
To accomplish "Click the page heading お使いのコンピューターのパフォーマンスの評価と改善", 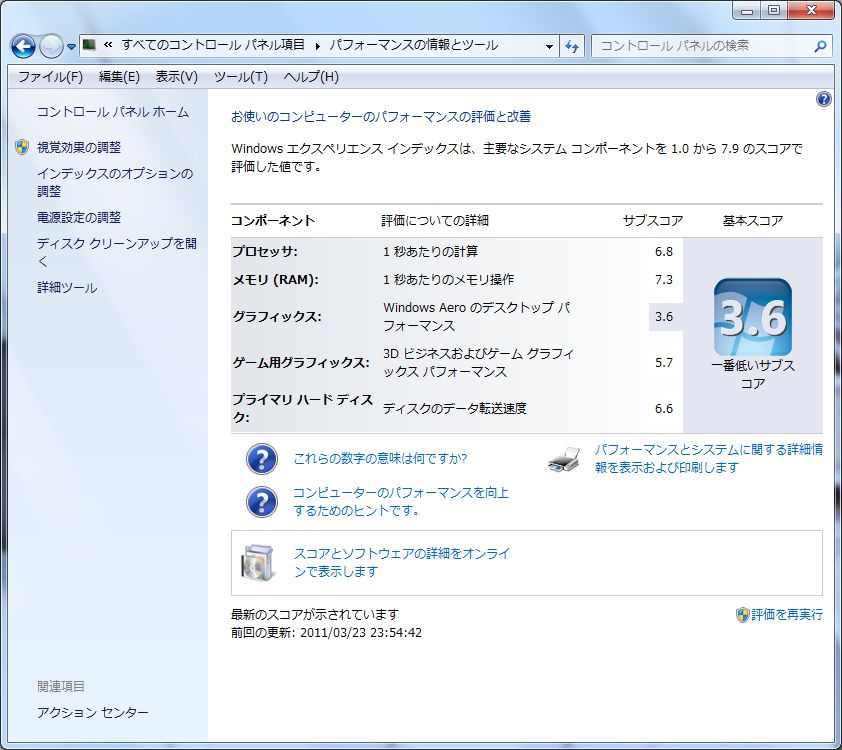I will pos(381,116).
